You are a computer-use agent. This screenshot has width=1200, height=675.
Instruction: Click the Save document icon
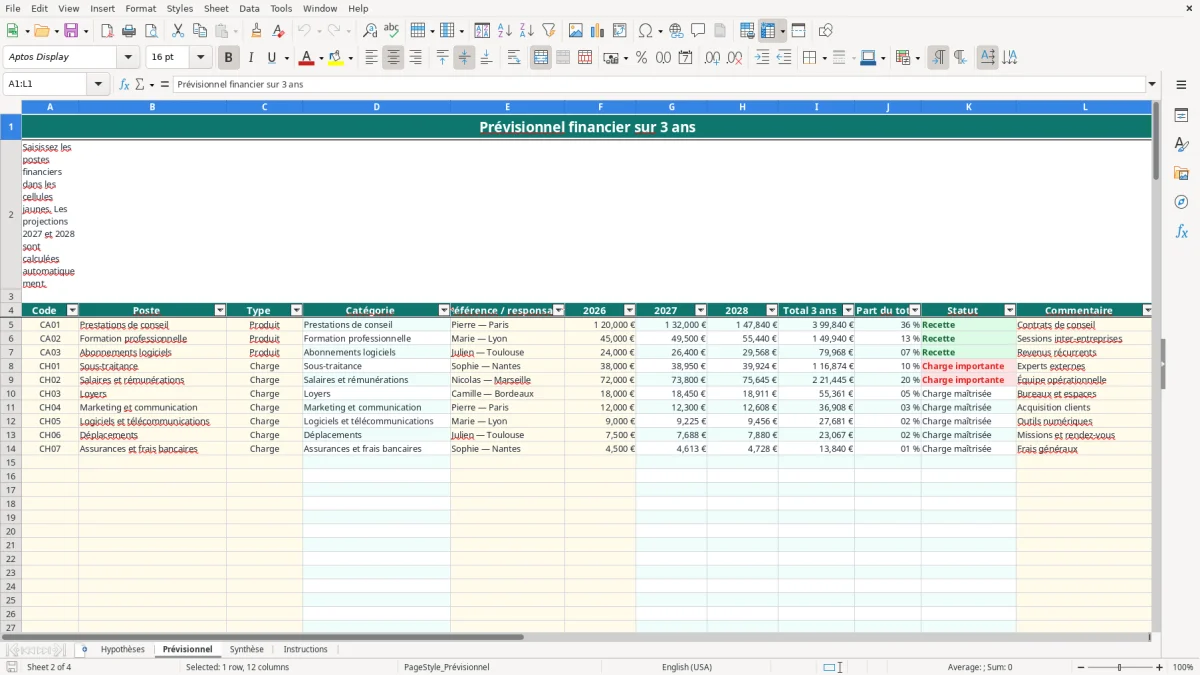pos(71,31)
